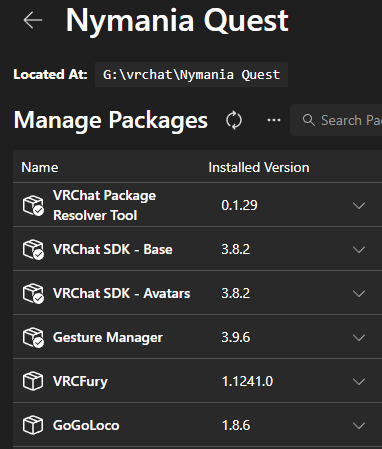Click the GoGoLoco package box icon
The height and width of the screenshot is (449, 382).
point(33,425)
